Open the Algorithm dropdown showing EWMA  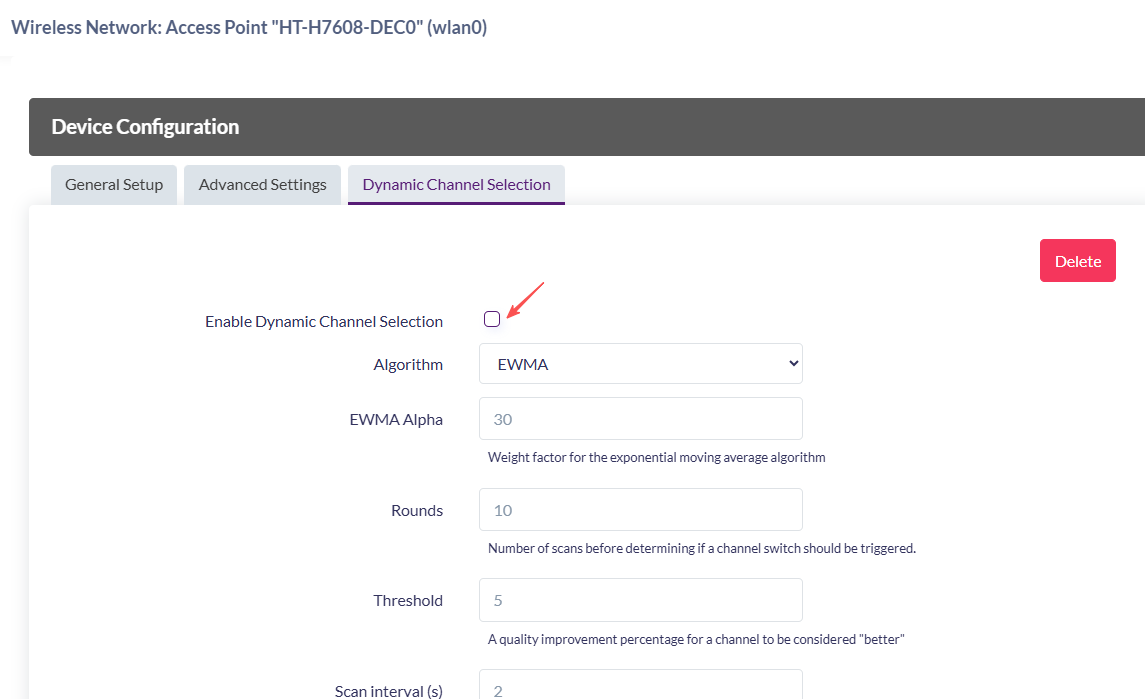pyautogui.click(x=641, y=364)
